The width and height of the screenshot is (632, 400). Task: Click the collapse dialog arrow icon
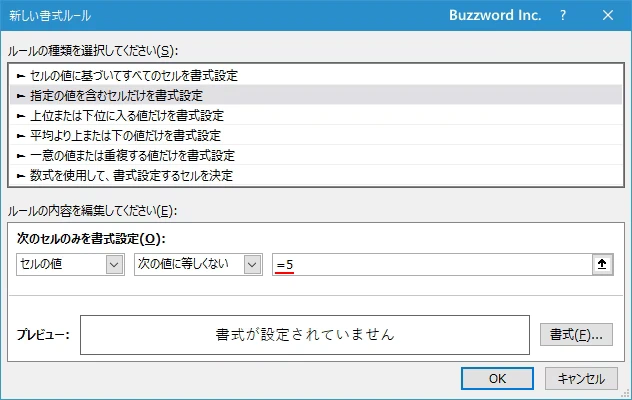(602, 264)
